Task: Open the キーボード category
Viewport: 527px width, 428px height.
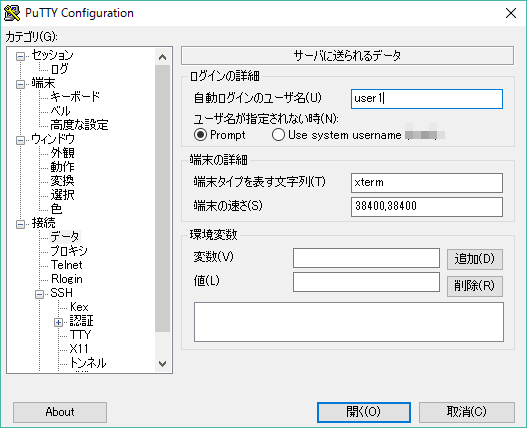Action: 75,97
